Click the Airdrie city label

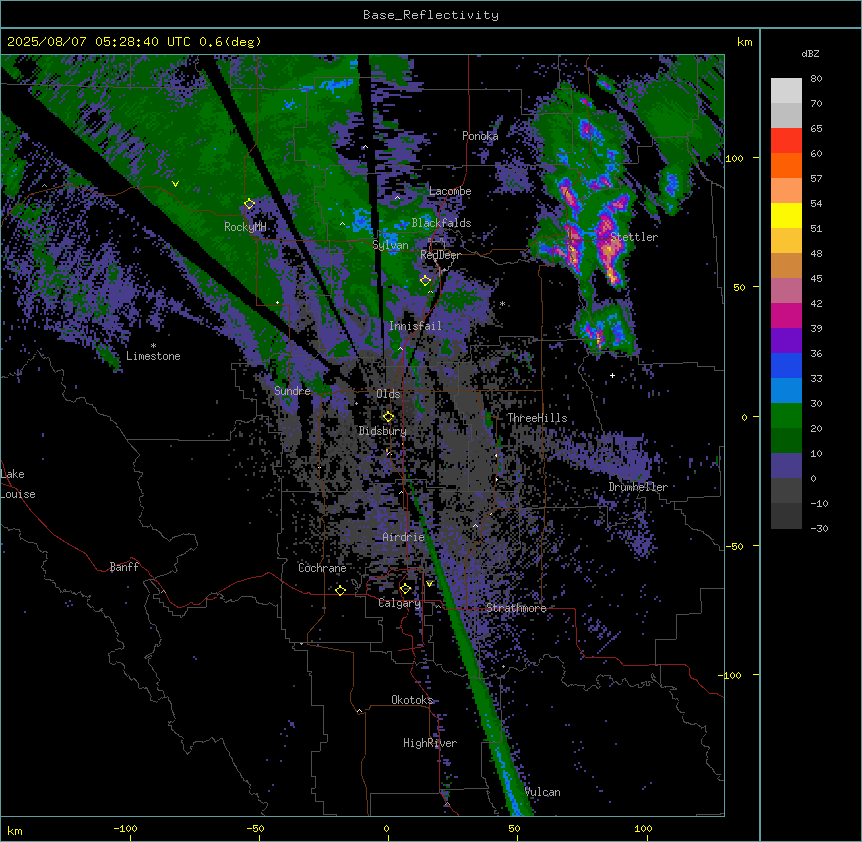pos(404,537)
